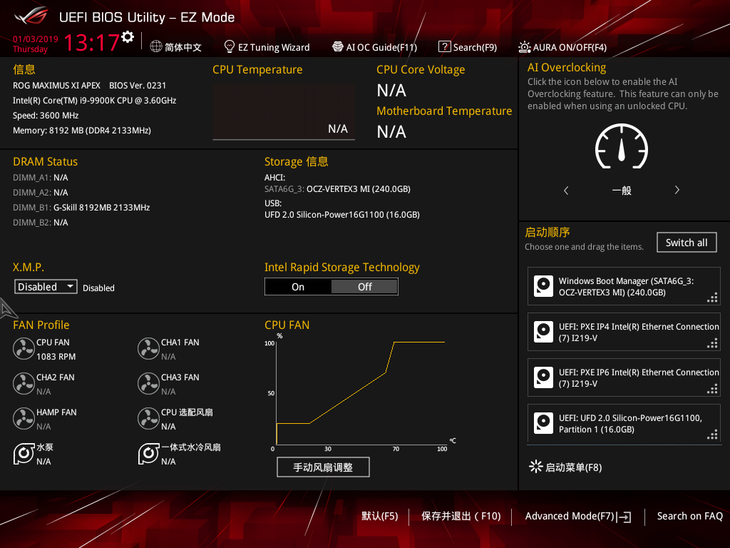Switch to Advanced Mode (F7)
Image resolution: width=730 pixels, height=548 pixels.
(x=578, y=516)
